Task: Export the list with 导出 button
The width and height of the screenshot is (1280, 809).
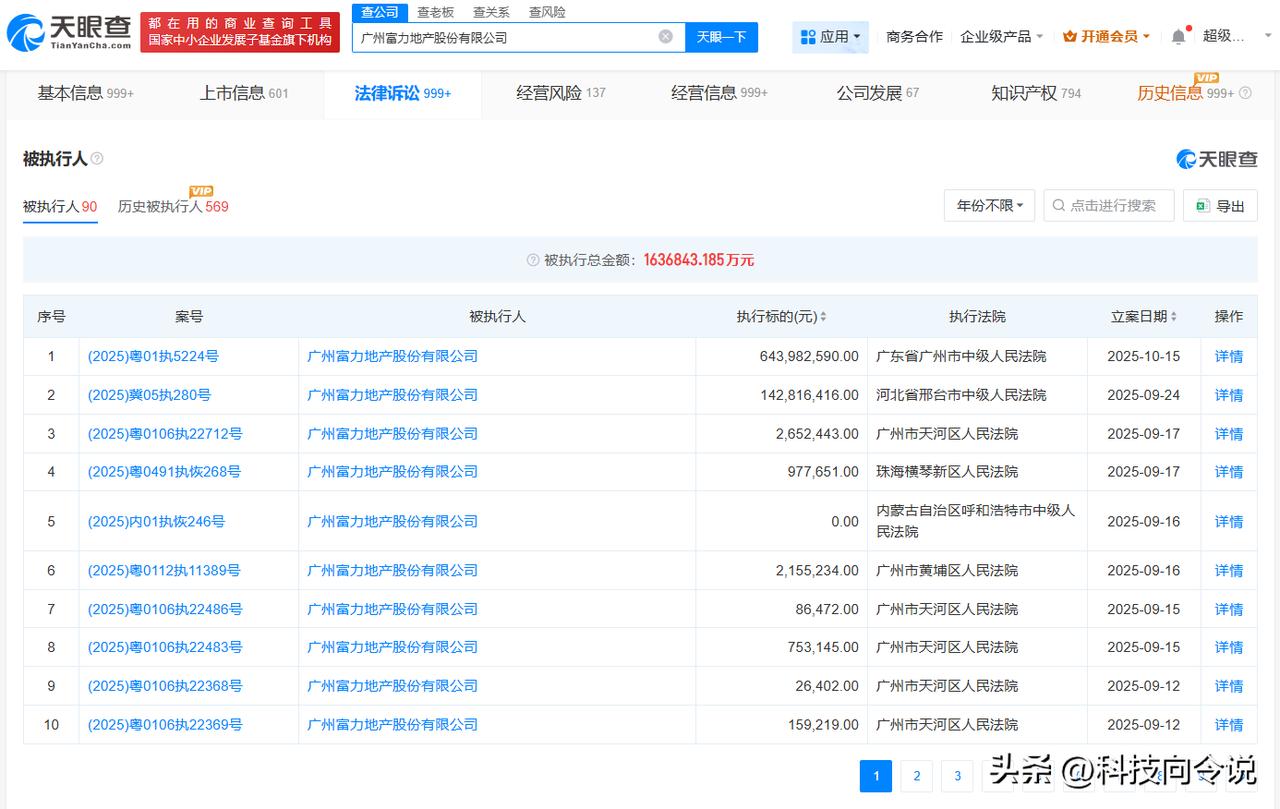Action: click(x=1220, y=206)
